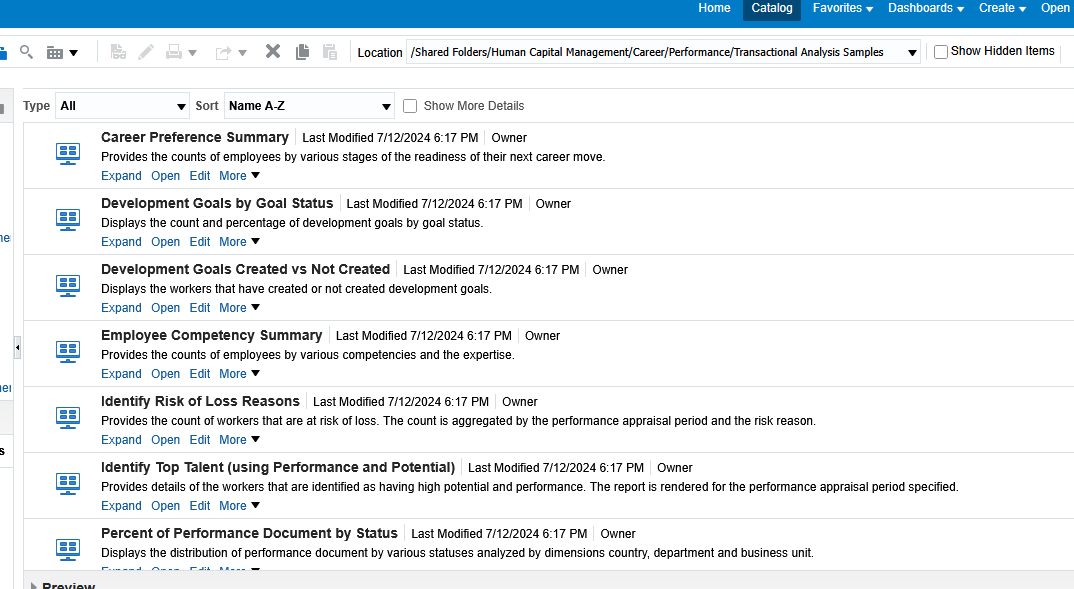Click Percent of Performance Document by Status title
The height and width of the screenshot is (589, 1074).
(249, 533)
